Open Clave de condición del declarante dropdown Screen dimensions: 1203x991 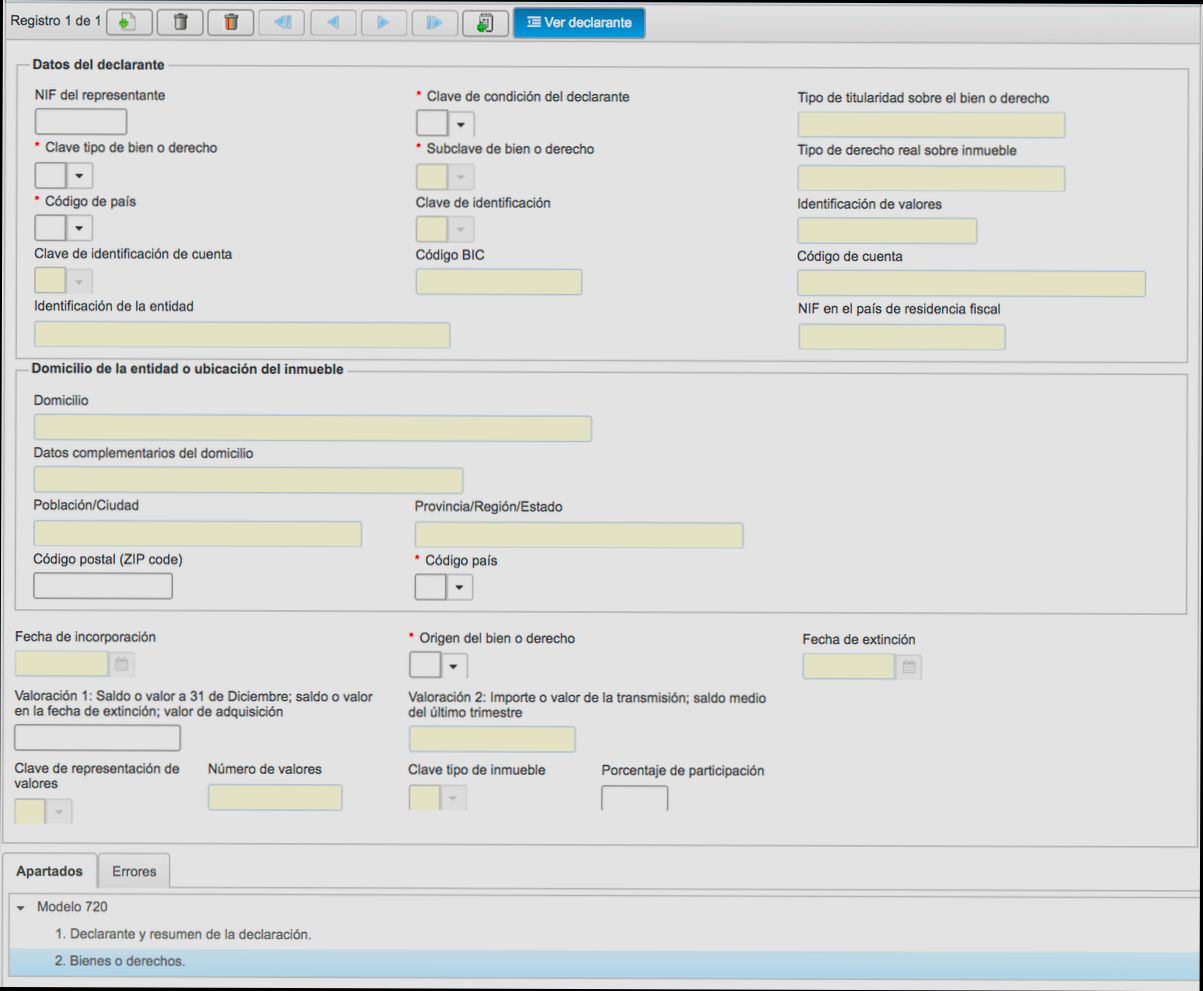point(460,124)
